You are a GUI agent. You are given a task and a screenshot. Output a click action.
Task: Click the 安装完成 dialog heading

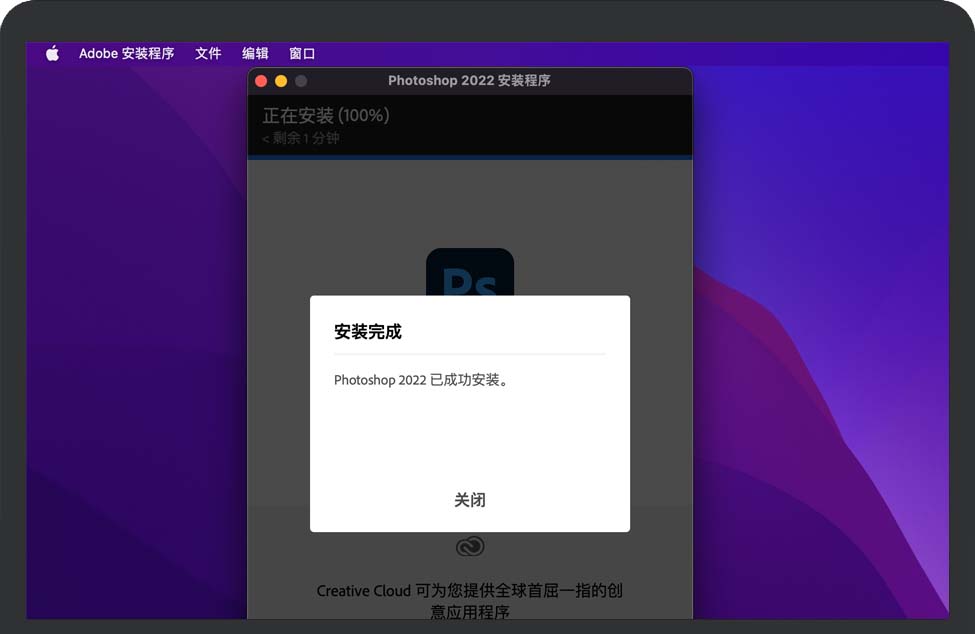click(368, 332)
